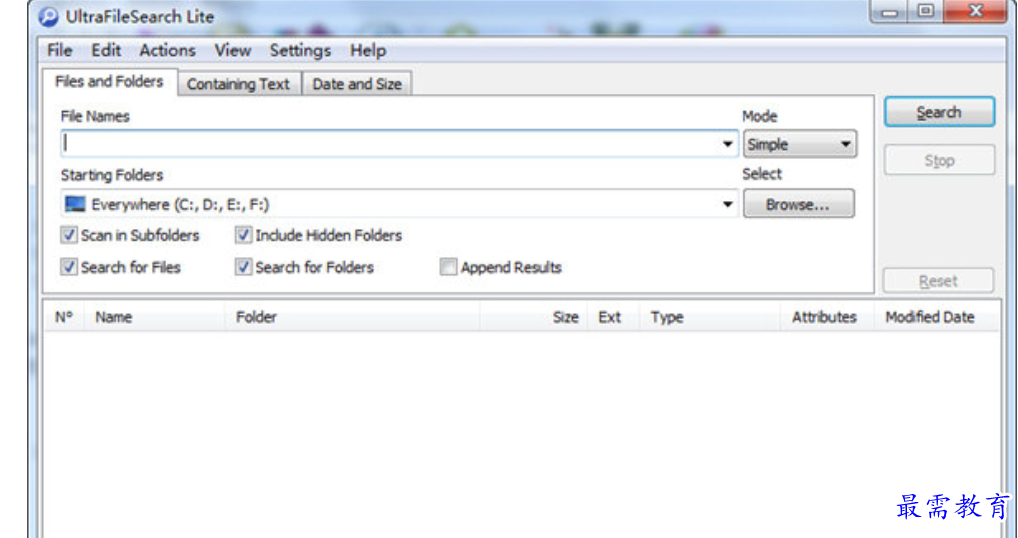Sort results by the N° column header
1018x538 pixels.
tap(64, 317)
